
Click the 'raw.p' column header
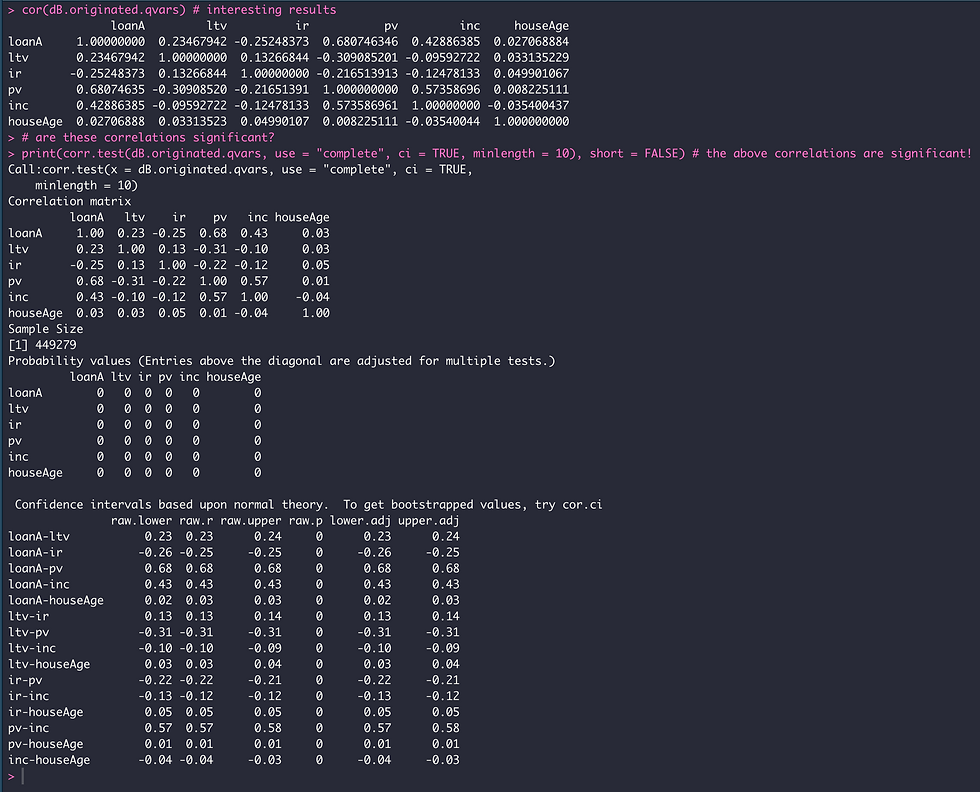pos(306,521)
